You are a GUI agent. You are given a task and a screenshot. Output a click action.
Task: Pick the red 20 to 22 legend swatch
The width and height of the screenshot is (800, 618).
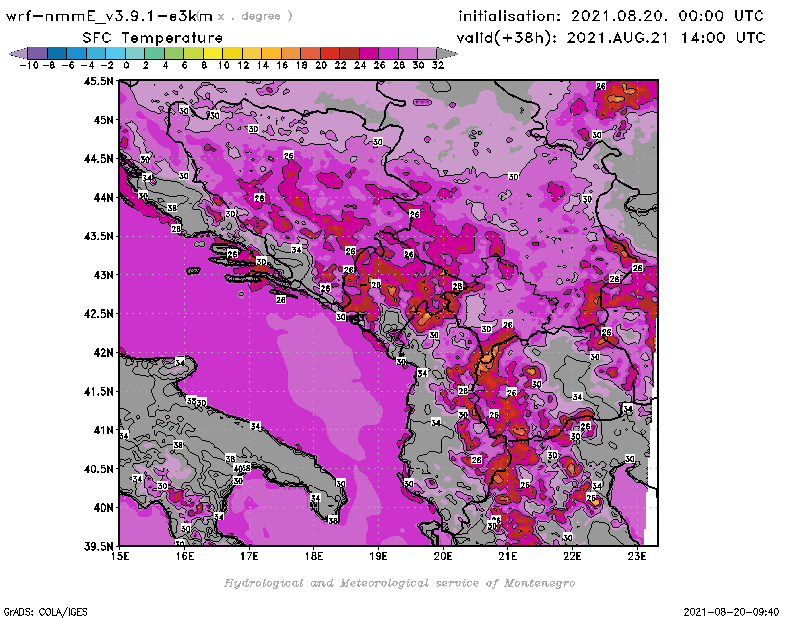(x=330, y=54)
